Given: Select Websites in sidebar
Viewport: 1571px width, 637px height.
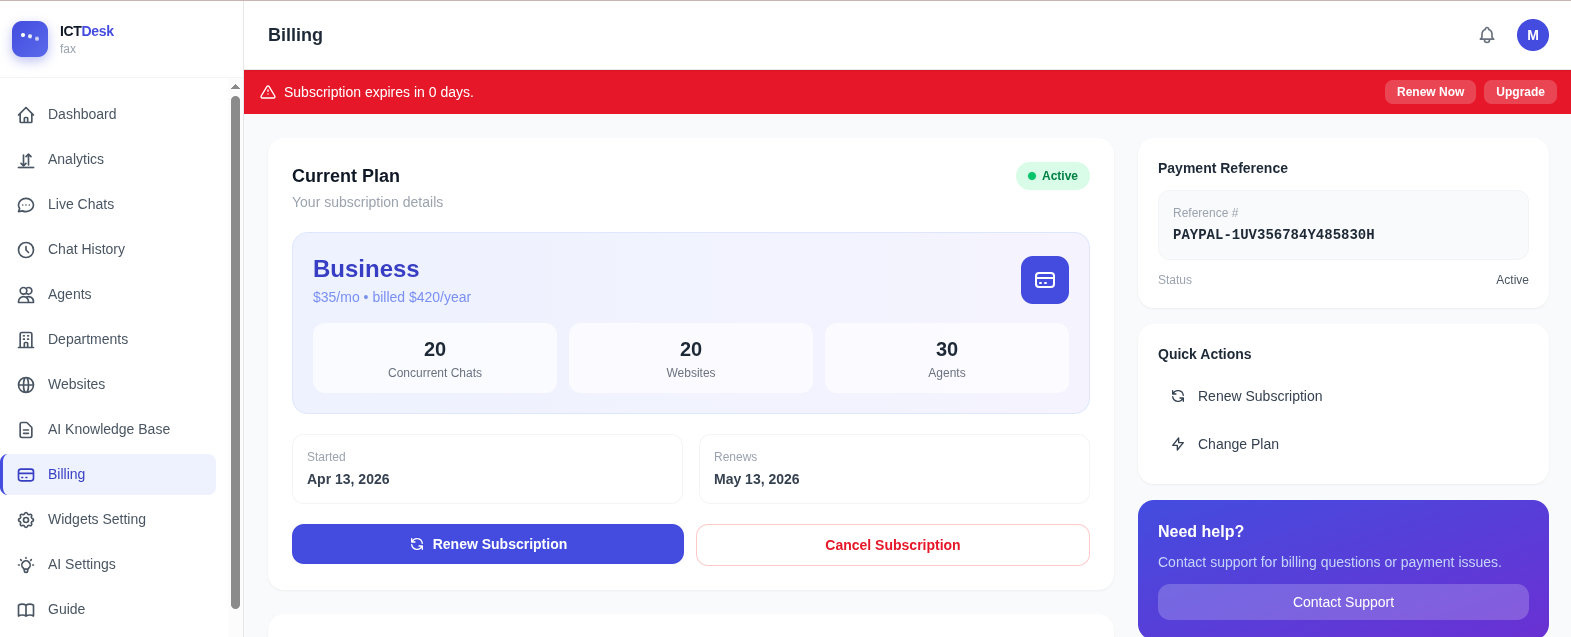Looking at the screenshot, I should (x=108, y=384).
